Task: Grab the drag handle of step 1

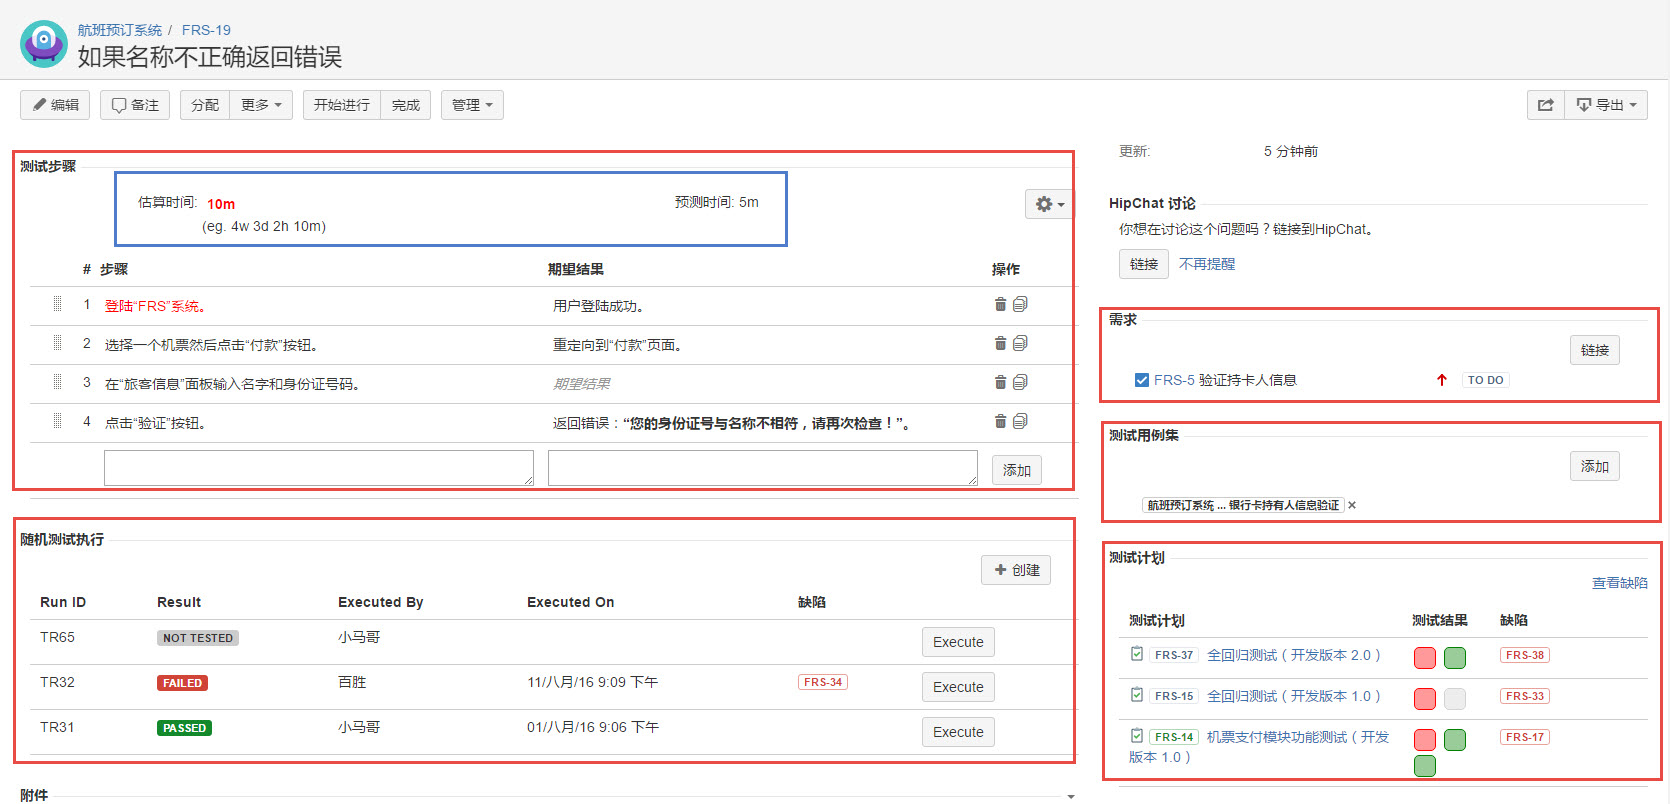Action: click(x=57, y=304)
